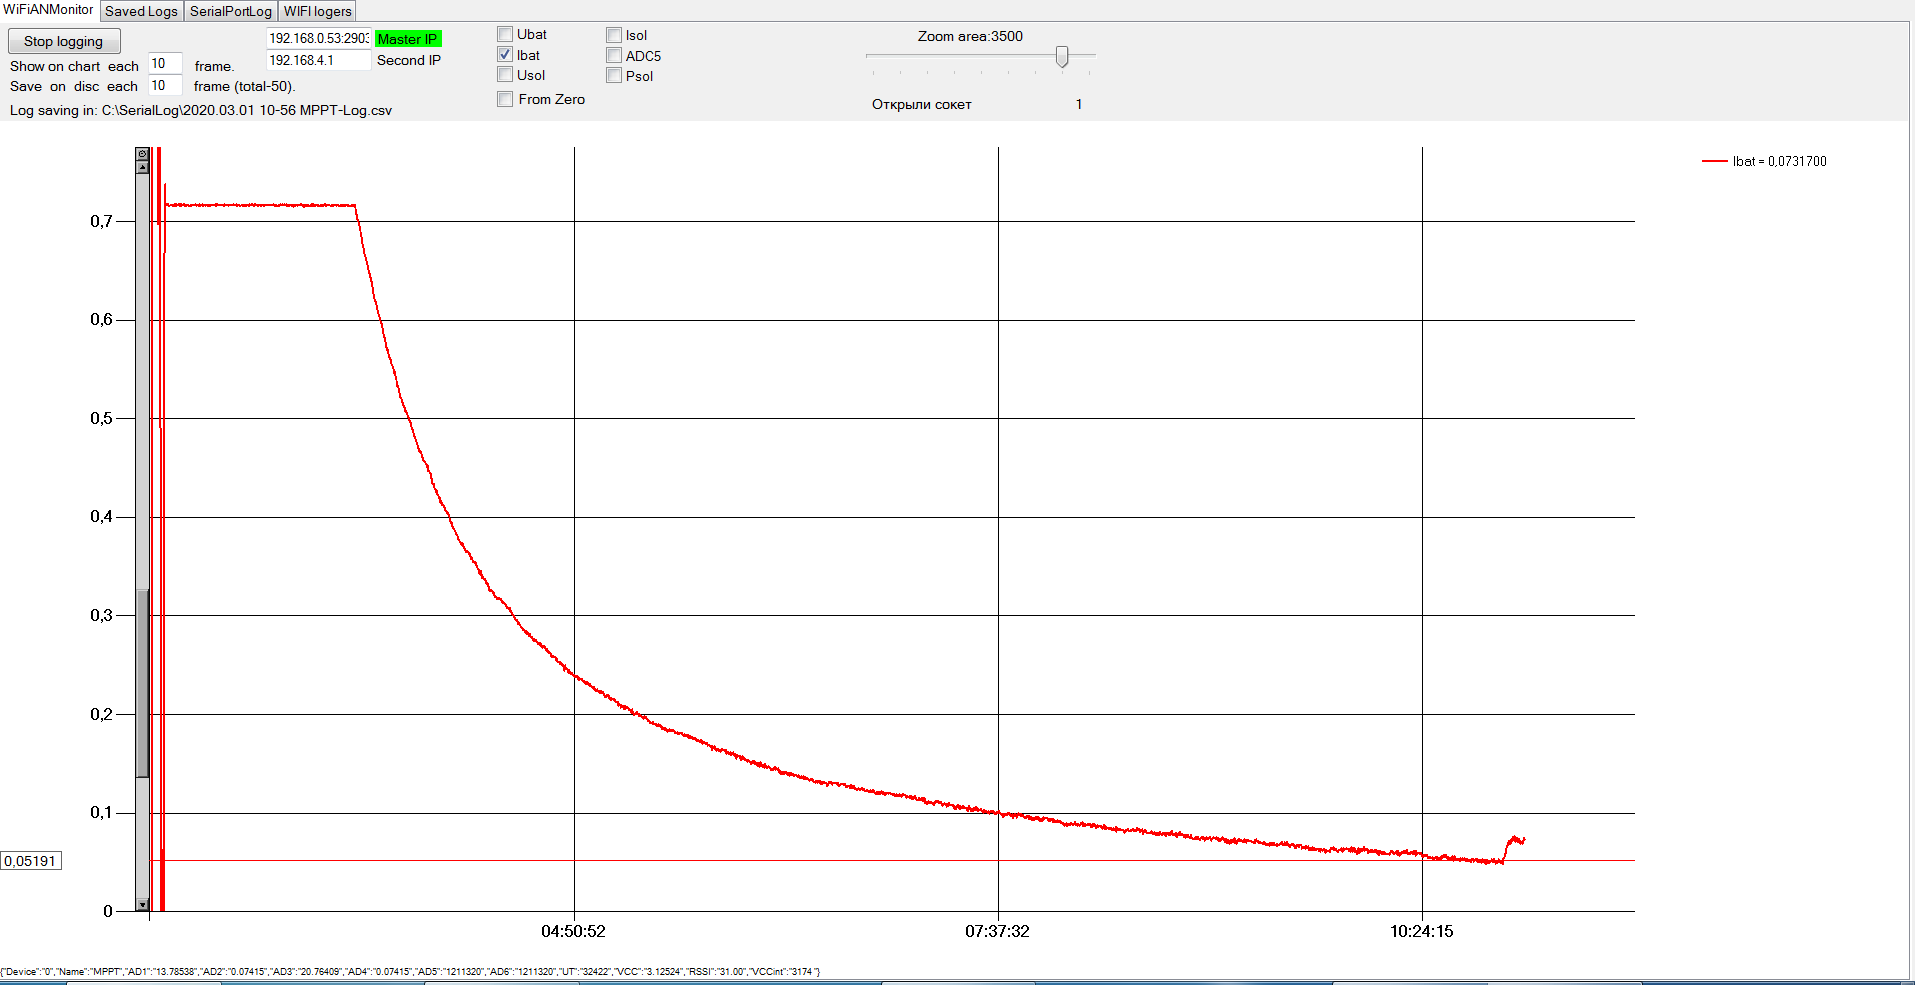The height and width of the screenshot is (985, 1915).
Task: Enable the Ubat checkbox
Action: [x=505, y=35]
